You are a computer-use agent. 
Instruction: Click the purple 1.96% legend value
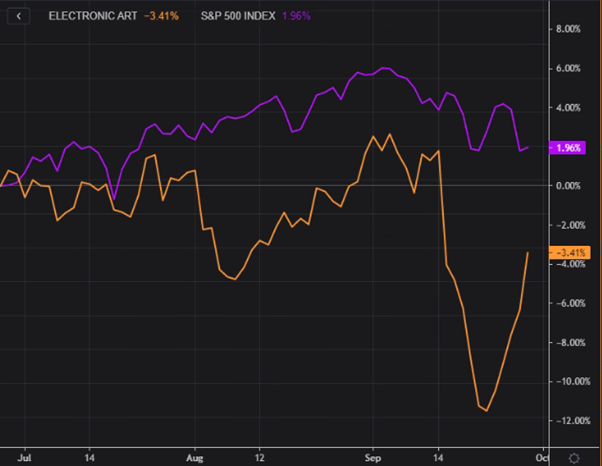tap(296, 16)
